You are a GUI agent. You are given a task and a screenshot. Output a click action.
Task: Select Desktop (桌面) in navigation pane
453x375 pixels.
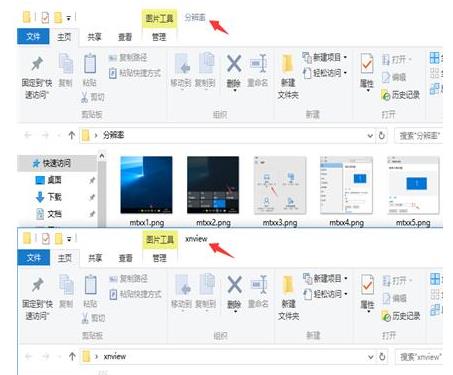click(48, 180)
